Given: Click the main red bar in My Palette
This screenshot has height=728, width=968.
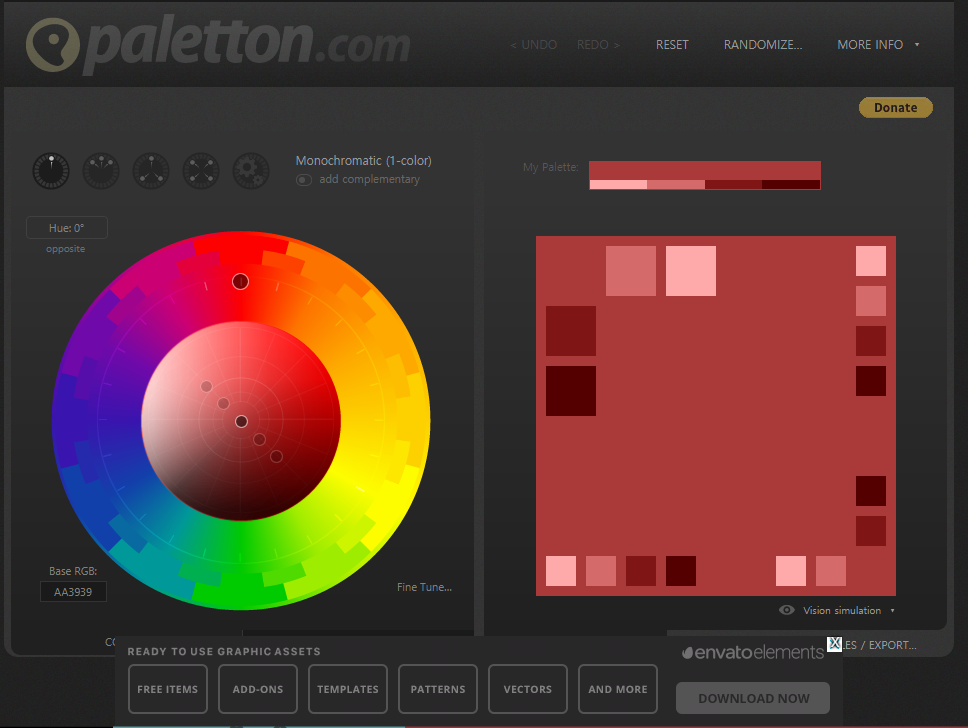Looking at the screenshot, I should [705, 170].
